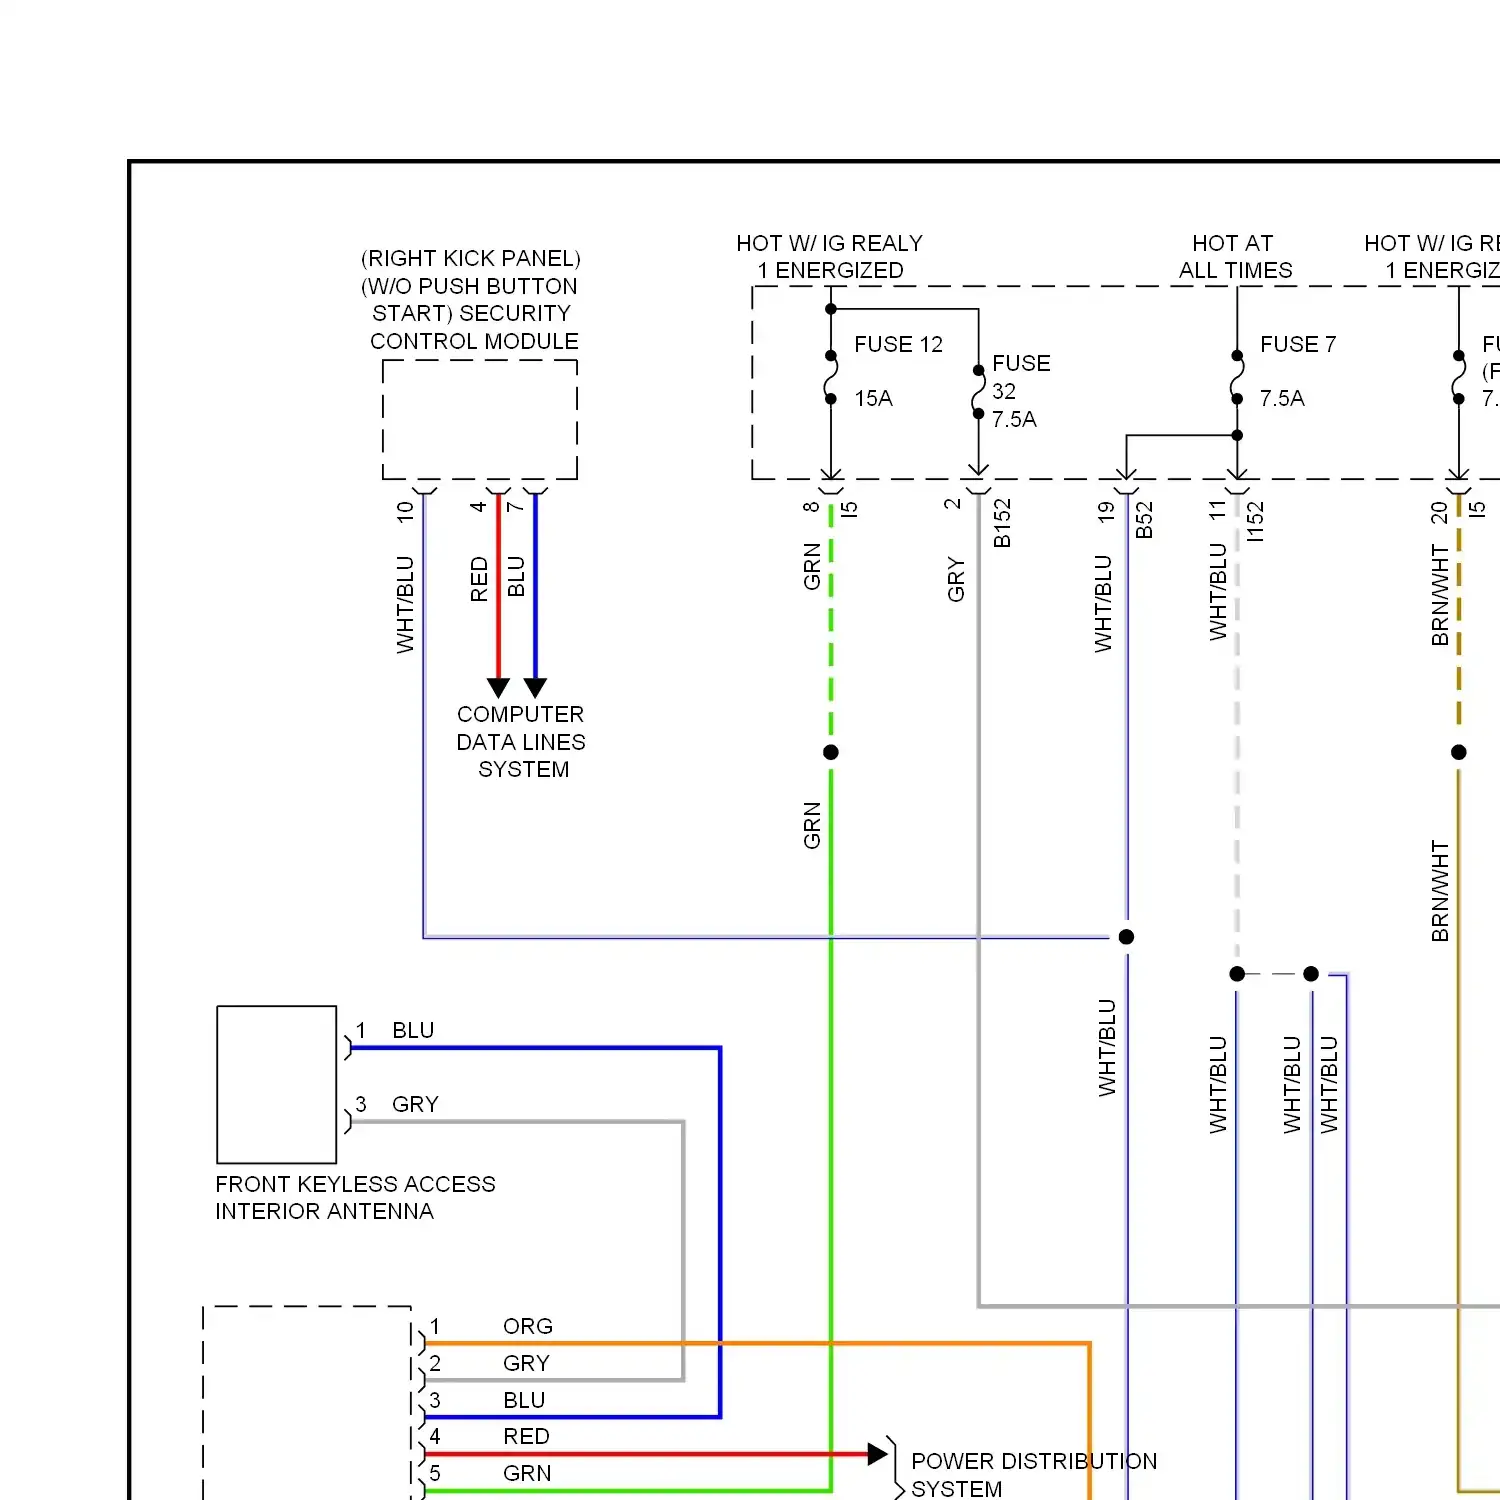Click the 'BLU' label on antenna pin 1
The width and height of the screenshot is (1500, 1500).
pyautogui.click(x=413, y=1030)
